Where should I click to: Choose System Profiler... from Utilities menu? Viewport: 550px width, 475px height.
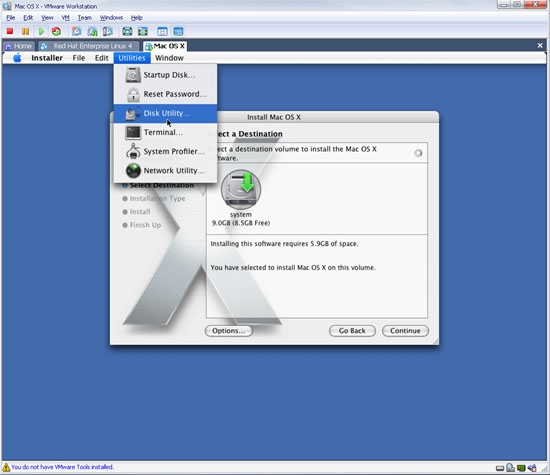(165, 151)
